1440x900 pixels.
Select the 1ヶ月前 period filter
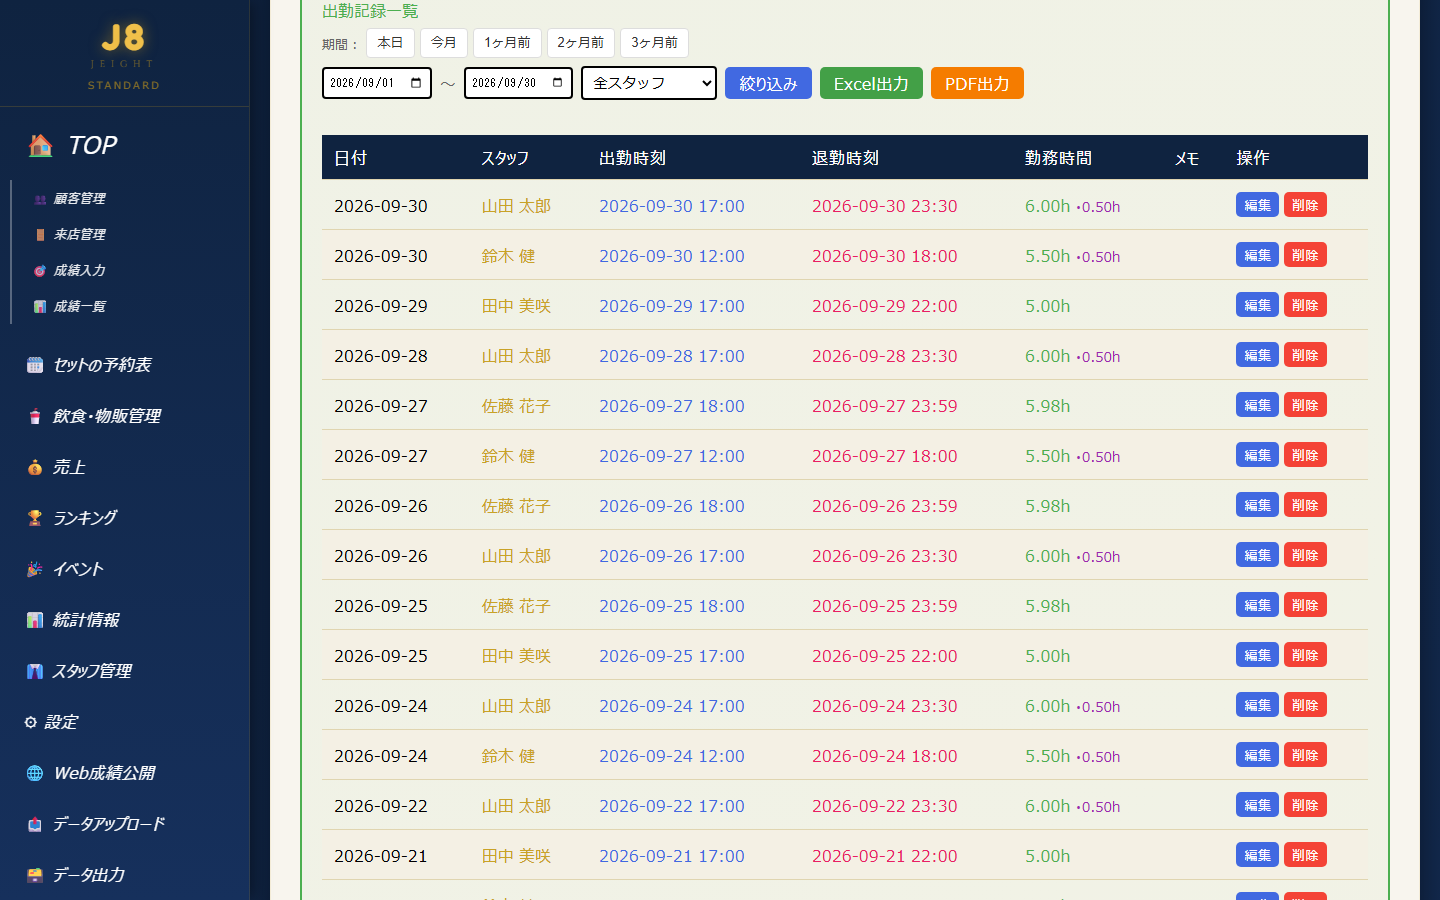coord(507,43)
